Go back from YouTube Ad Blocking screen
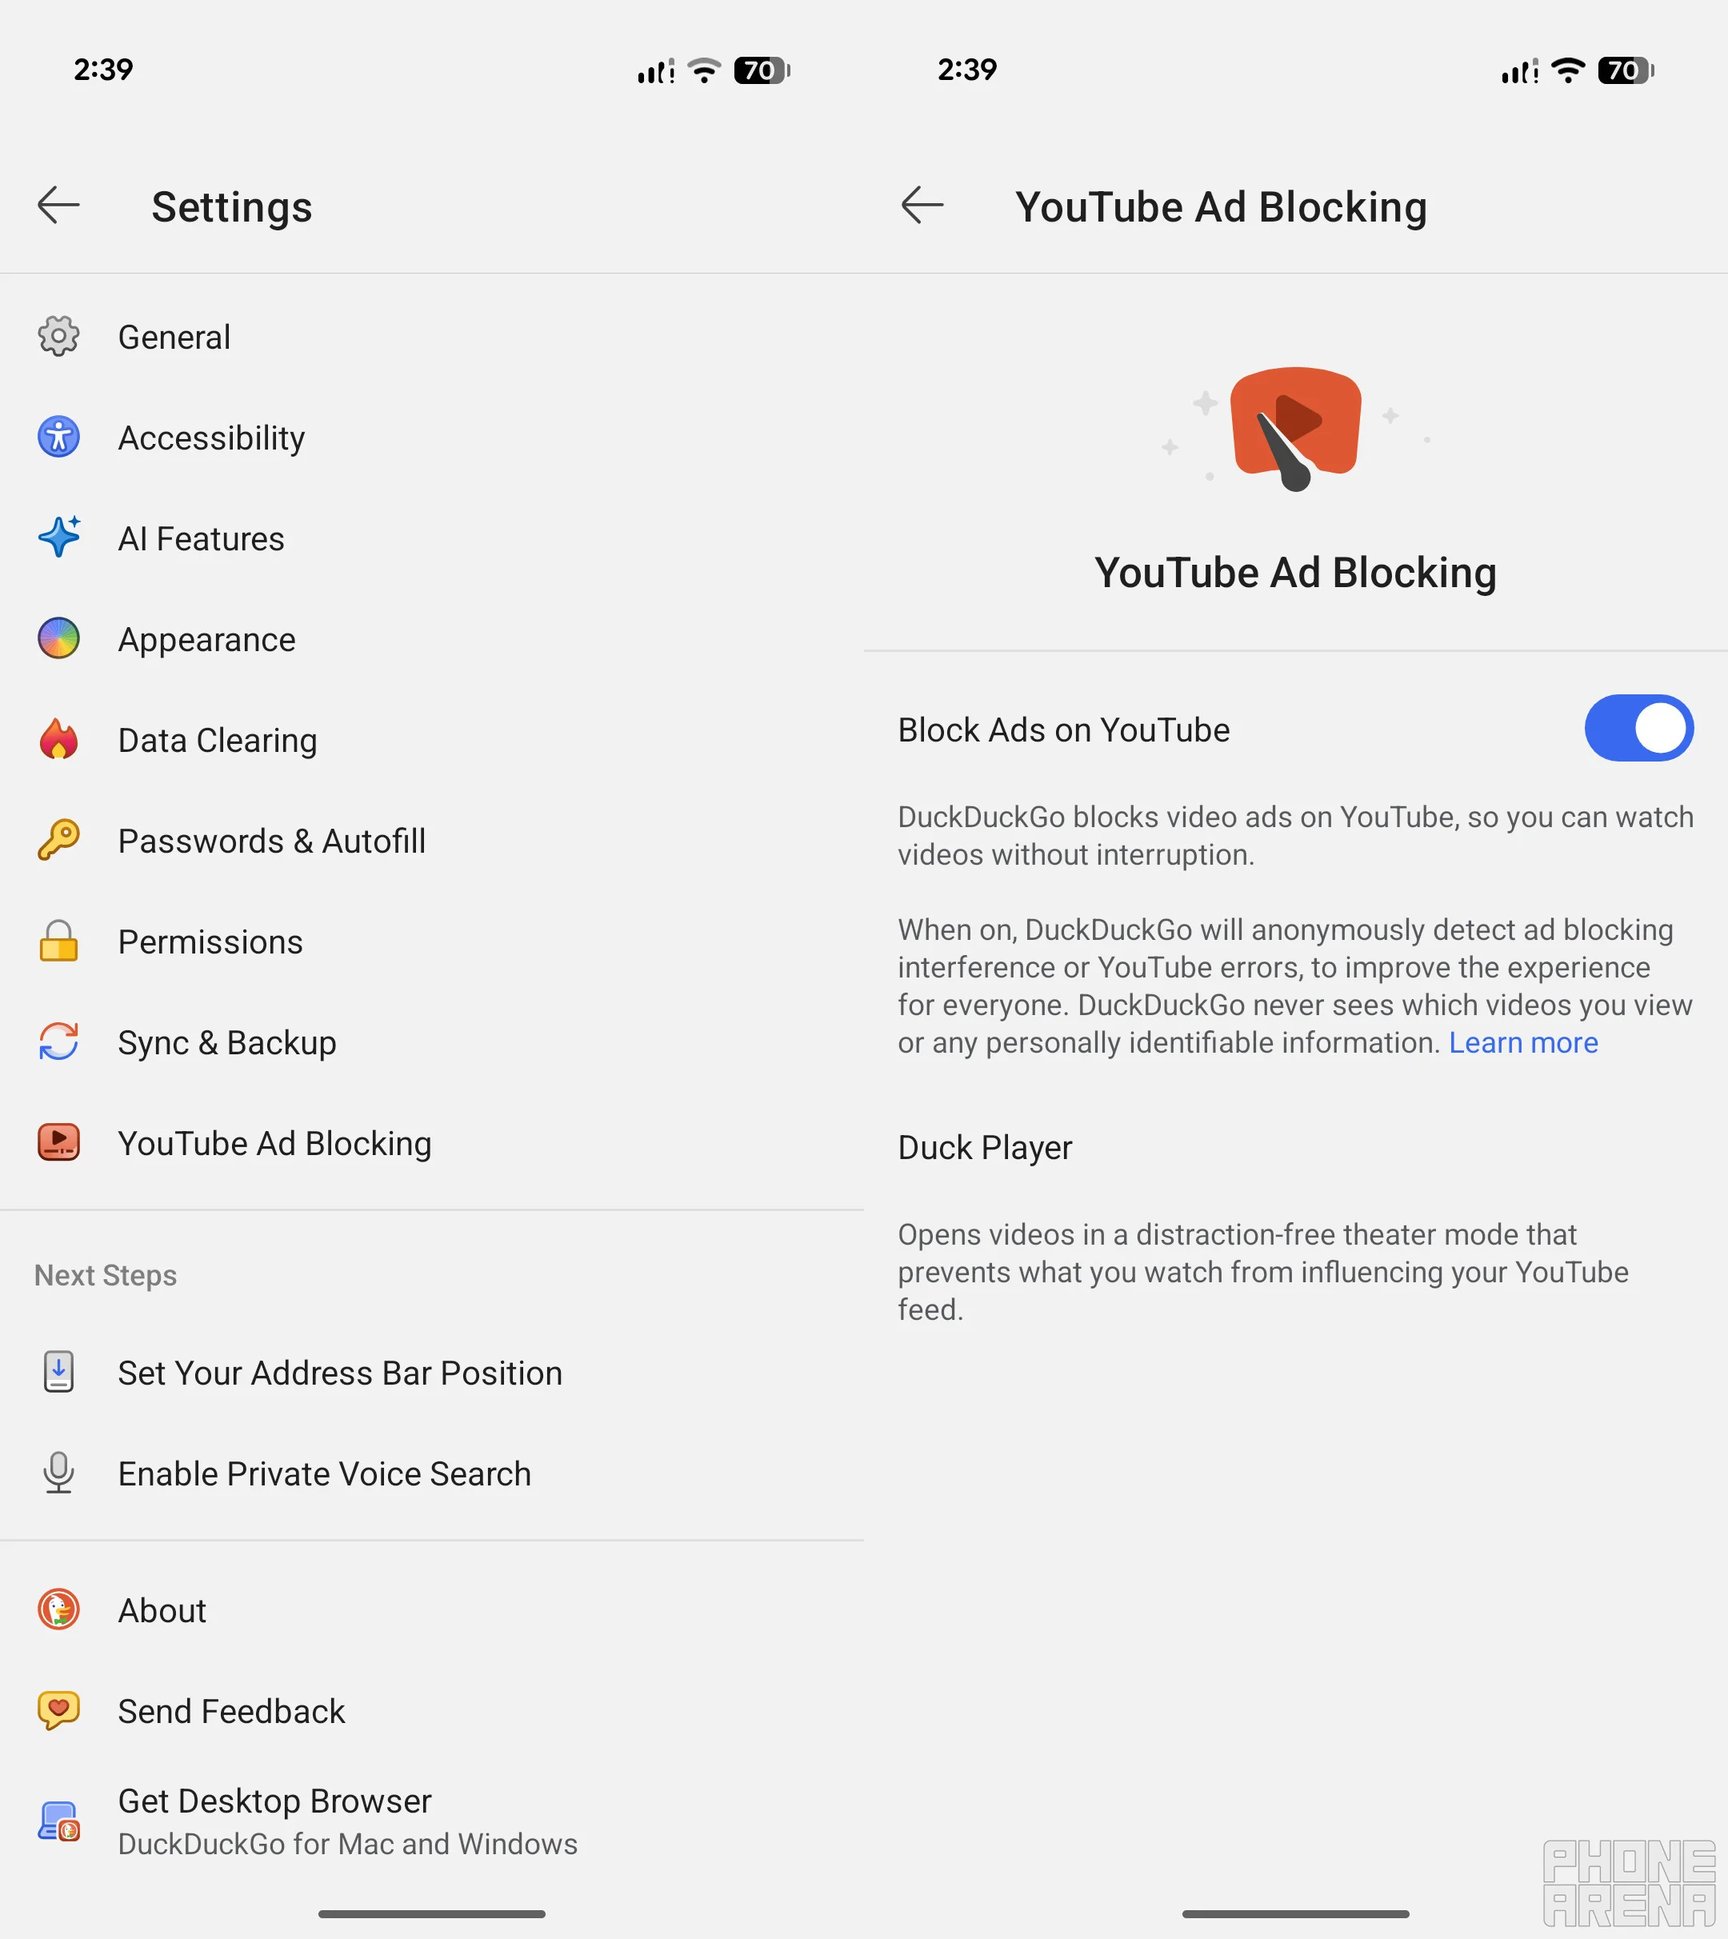 [921, 206]
